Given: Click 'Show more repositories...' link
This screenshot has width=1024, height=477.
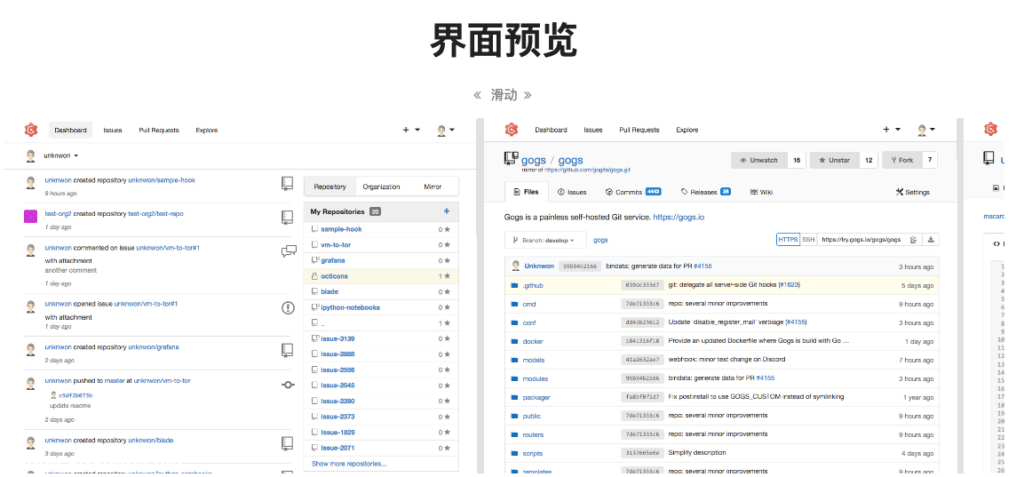Looking at the screenshot, I should point(349,463).
